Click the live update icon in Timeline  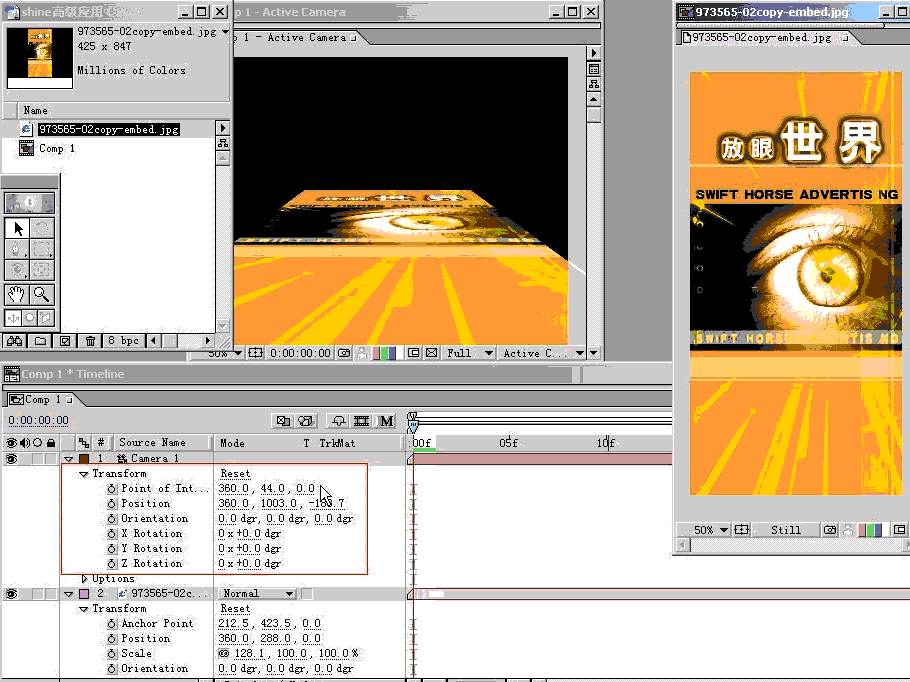283,421
